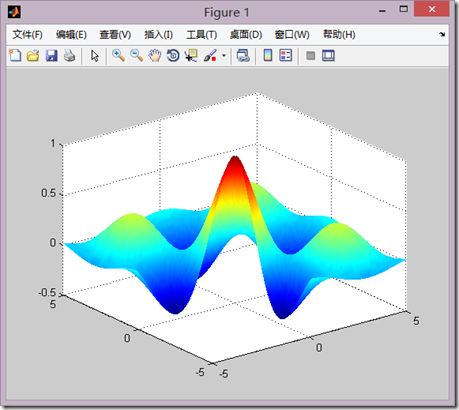Activate the Pan hand tool
Screen dimensions: 459x410
(155, 55)
